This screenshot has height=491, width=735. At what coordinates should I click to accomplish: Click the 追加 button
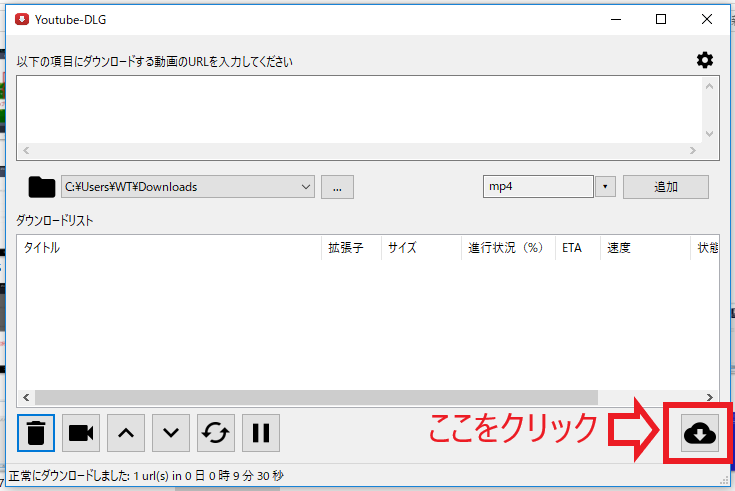coord(666,187)
